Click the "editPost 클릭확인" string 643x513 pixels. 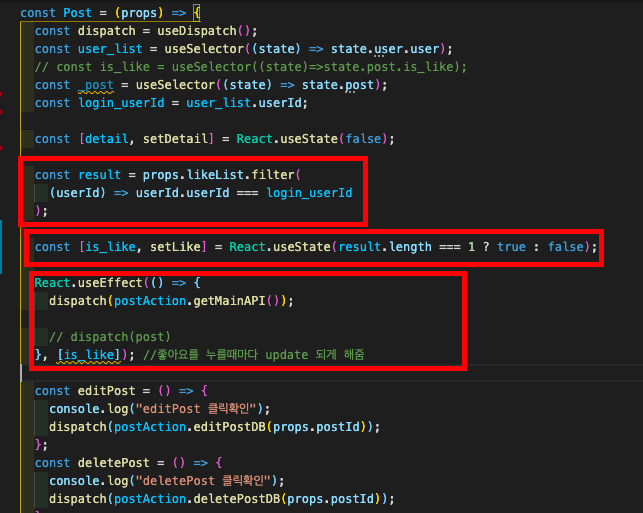pyautogui.click(x=196, y=409)
